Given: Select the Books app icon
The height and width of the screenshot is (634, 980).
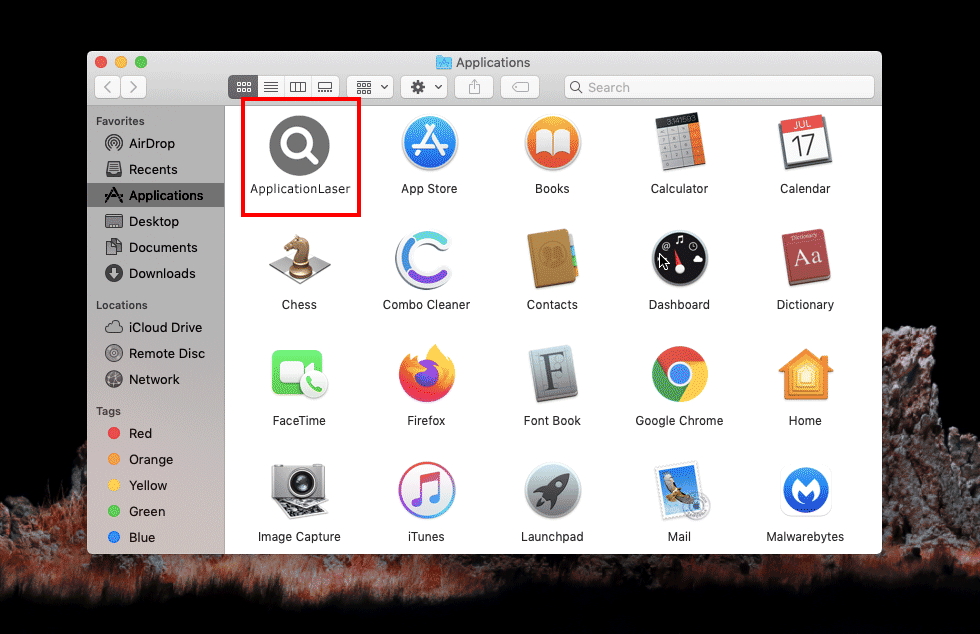Looking at the screenshot, I should 552,143.
